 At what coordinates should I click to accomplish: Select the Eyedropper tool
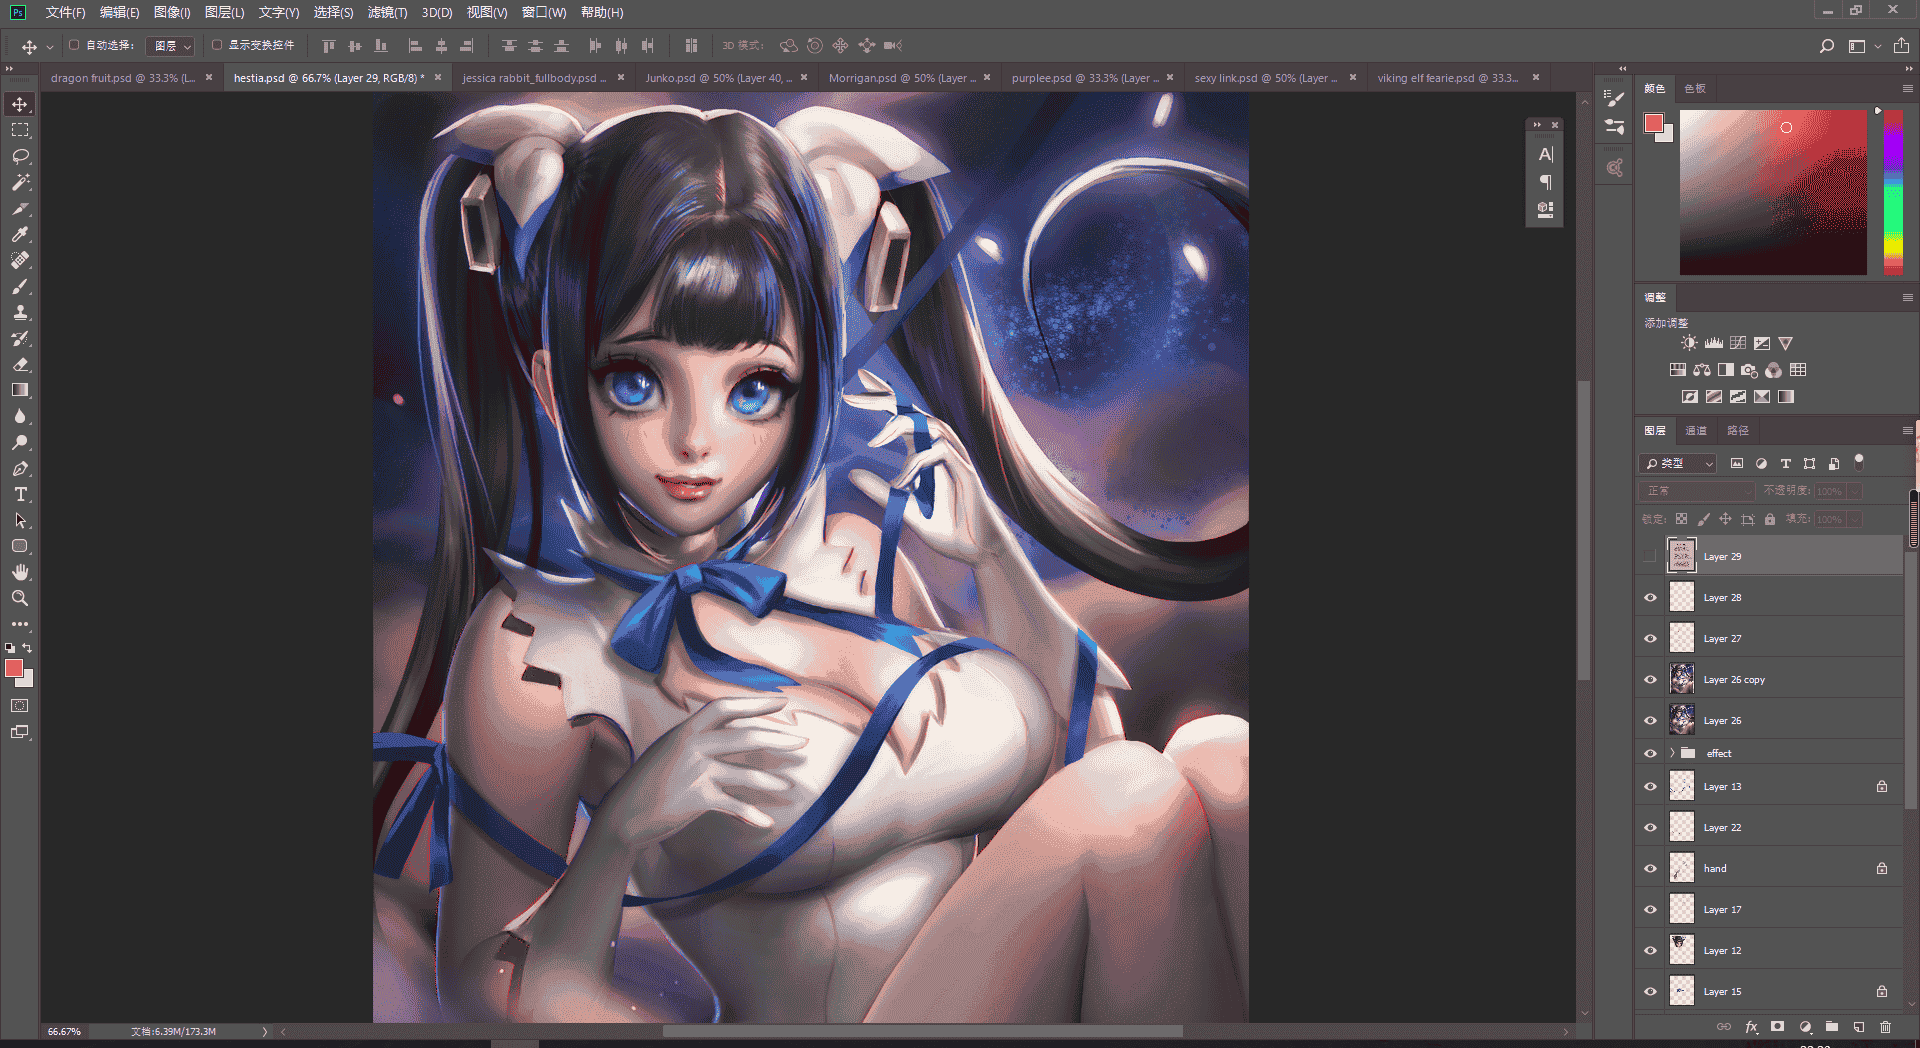pyautogui.click(x=20, y=234)
